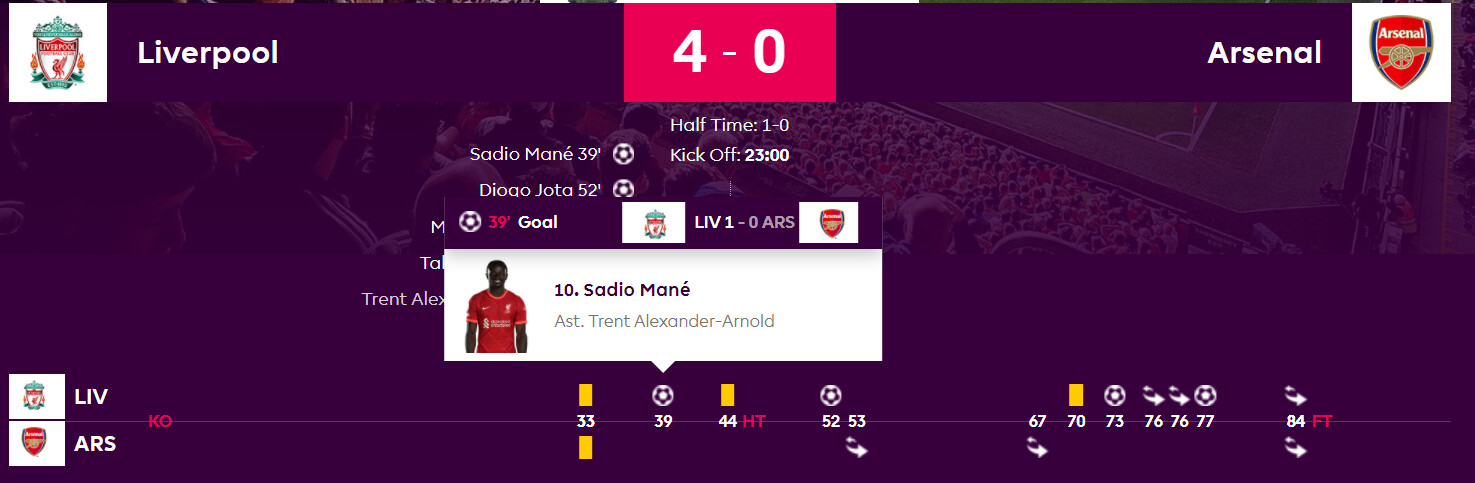This screenshot has height=483, width=1475.
Task: Click the yellow card at 44 minutes
Action: click(728, 395)
